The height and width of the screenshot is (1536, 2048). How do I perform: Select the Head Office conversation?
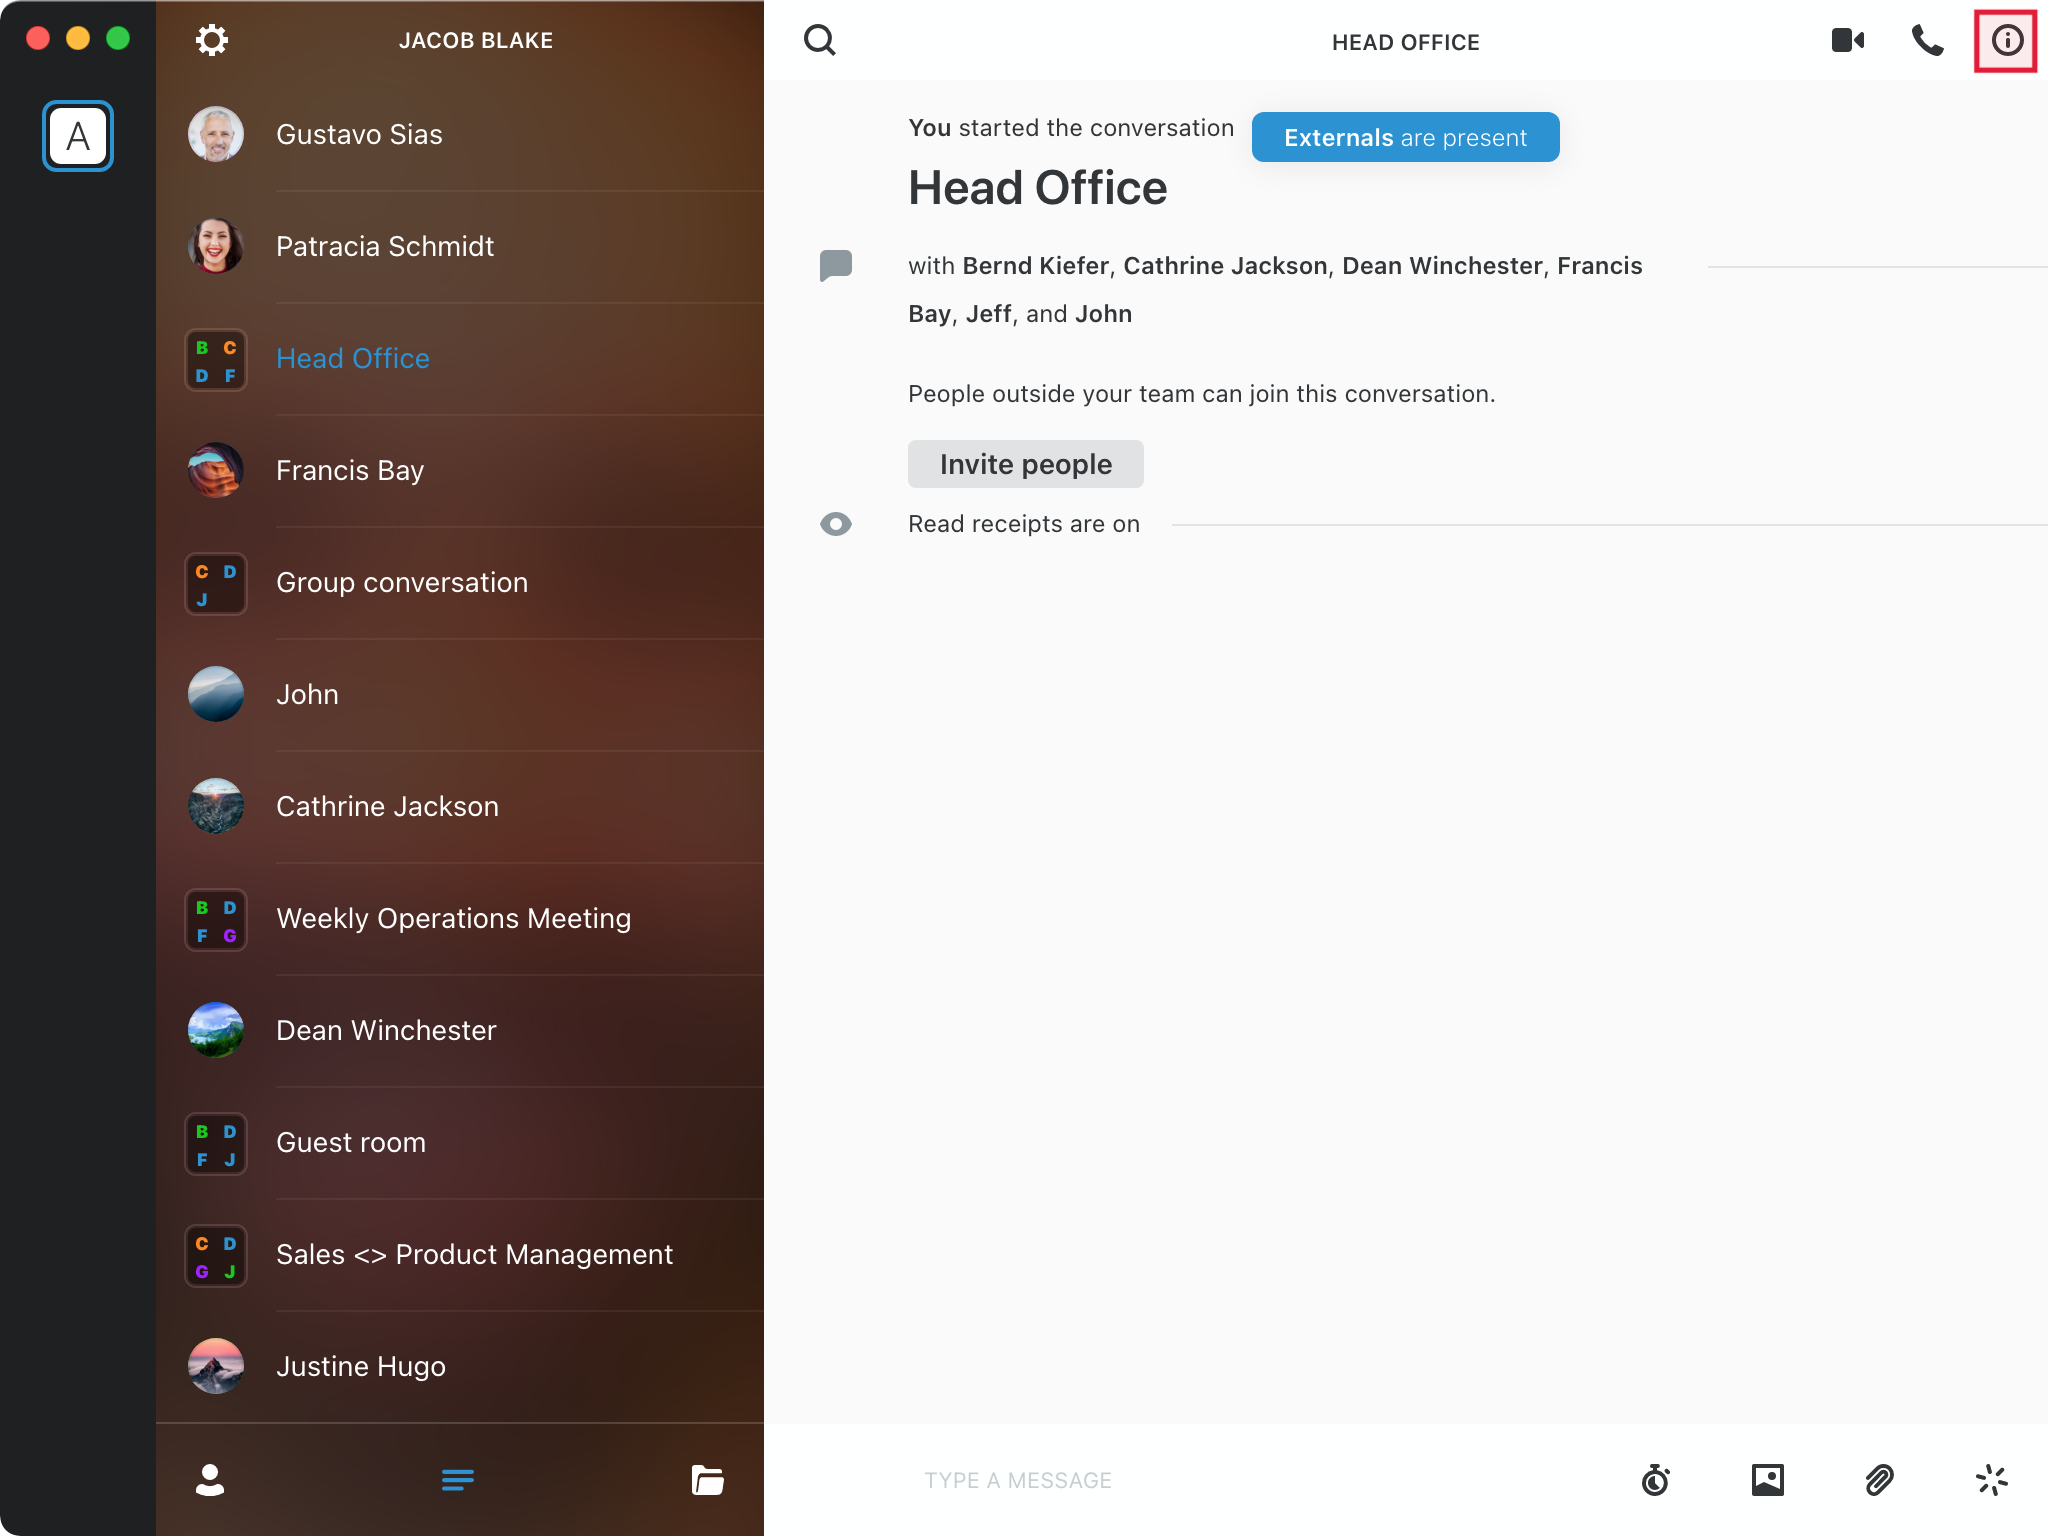460,359
